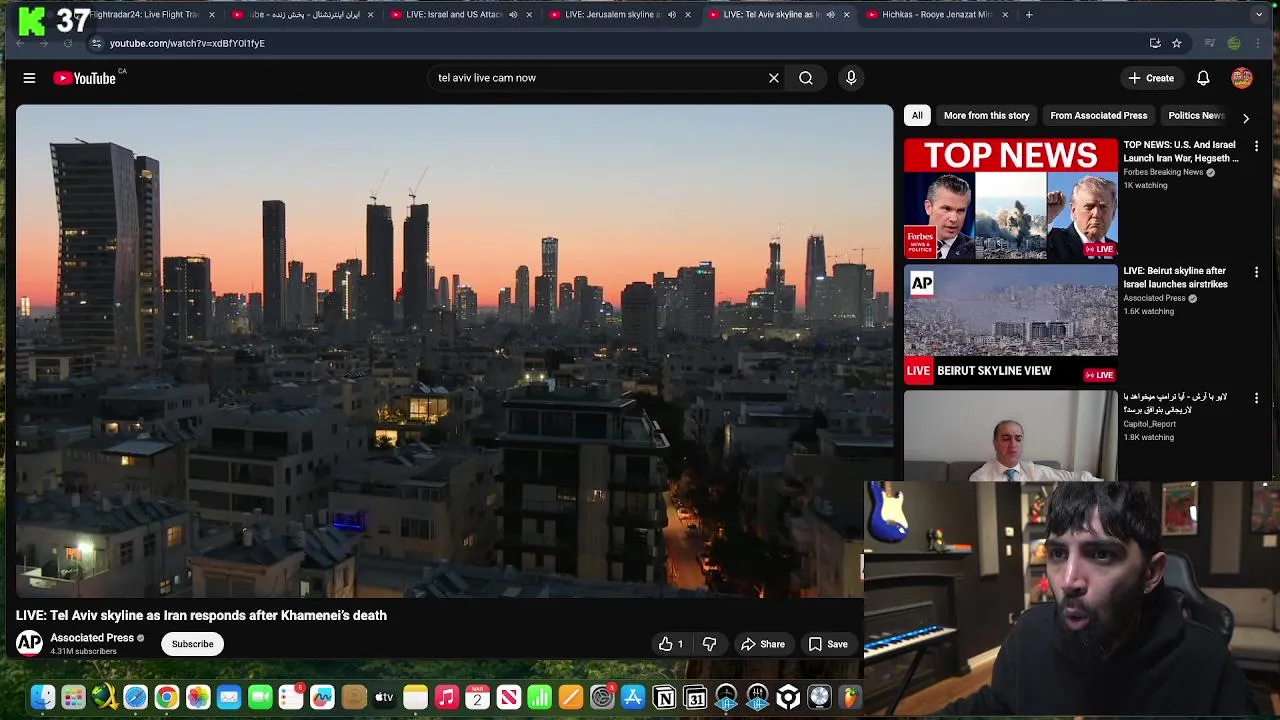Open Mail app in the dock
This screenshot has height=720, width=1280.
(229, 697)
